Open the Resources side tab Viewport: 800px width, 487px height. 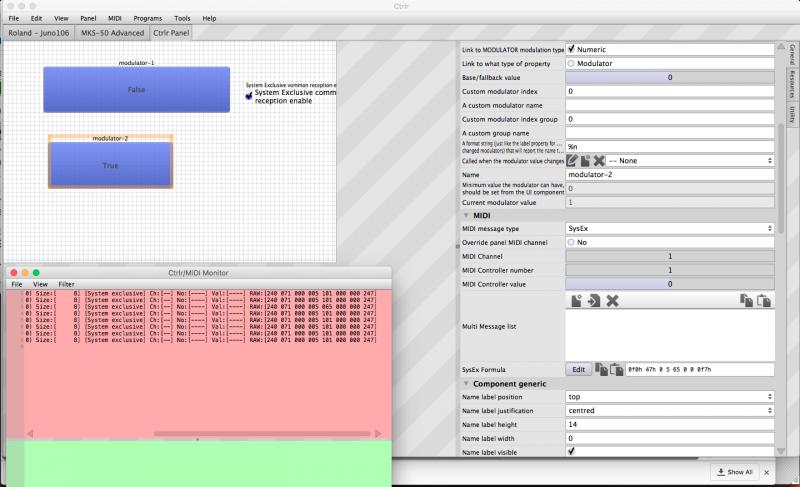tap(792, 84)
